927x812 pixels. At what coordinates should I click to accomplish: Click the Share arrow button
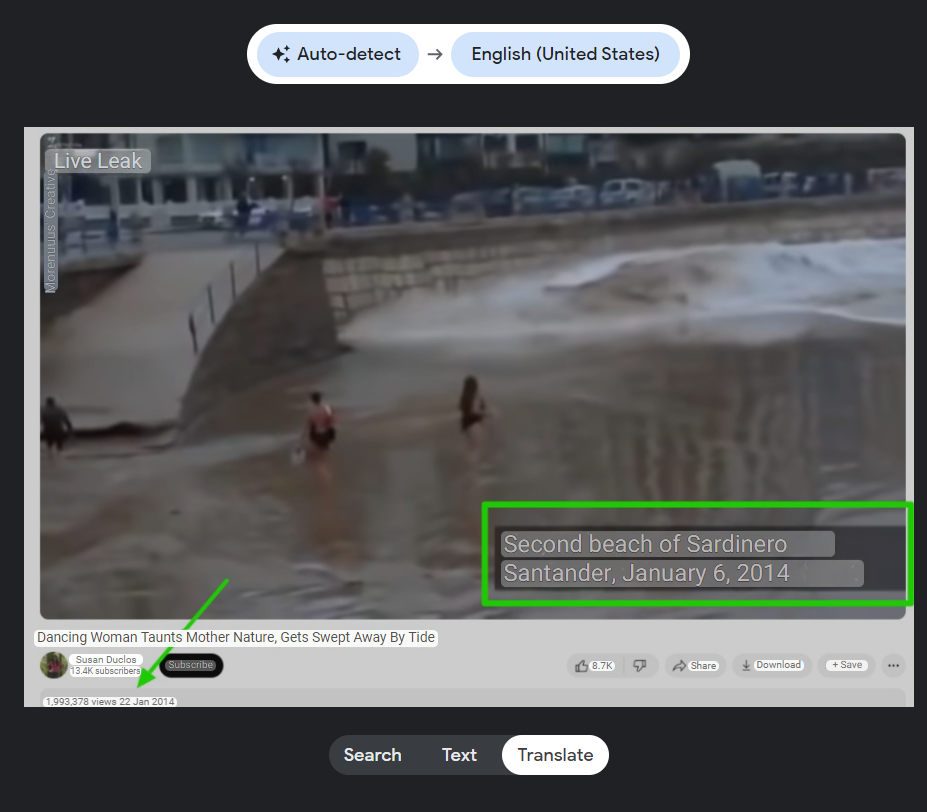(x=694, y=666)
